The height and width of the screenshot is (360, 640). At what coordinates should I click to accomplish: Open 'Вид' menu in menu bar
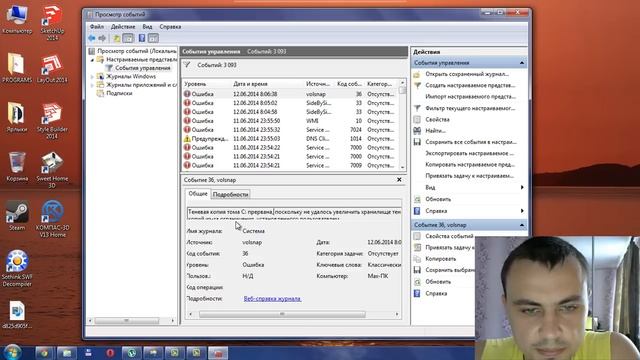click(x=147, y=27)
